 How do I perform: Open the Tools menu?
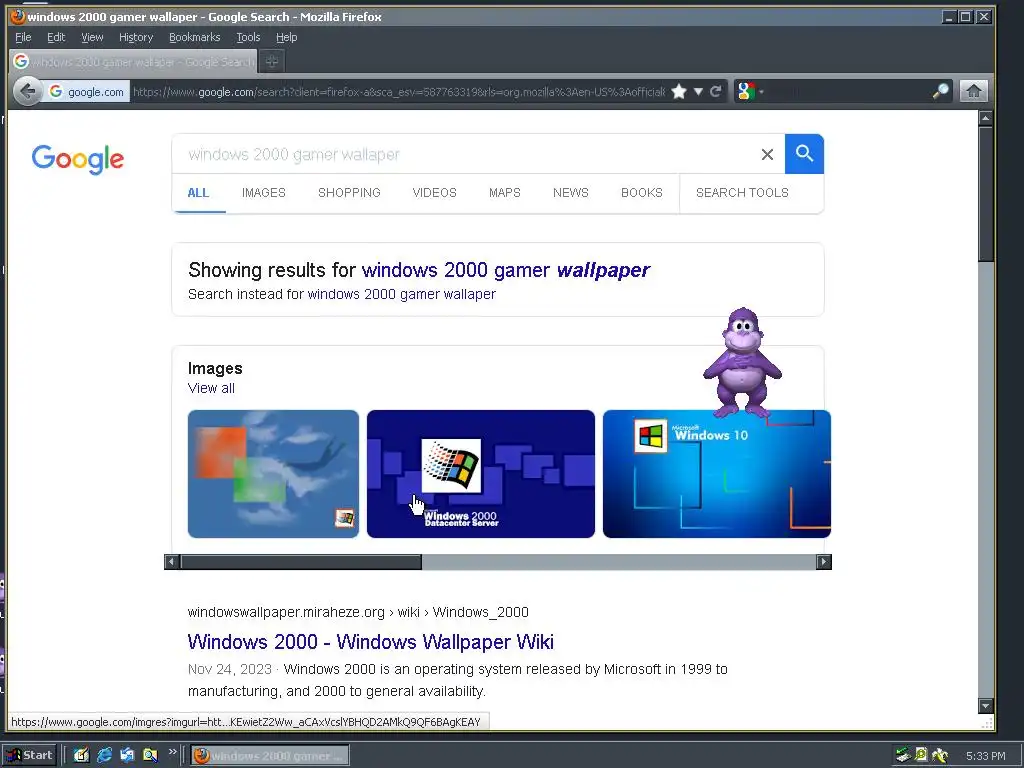(x=248, y=37)
